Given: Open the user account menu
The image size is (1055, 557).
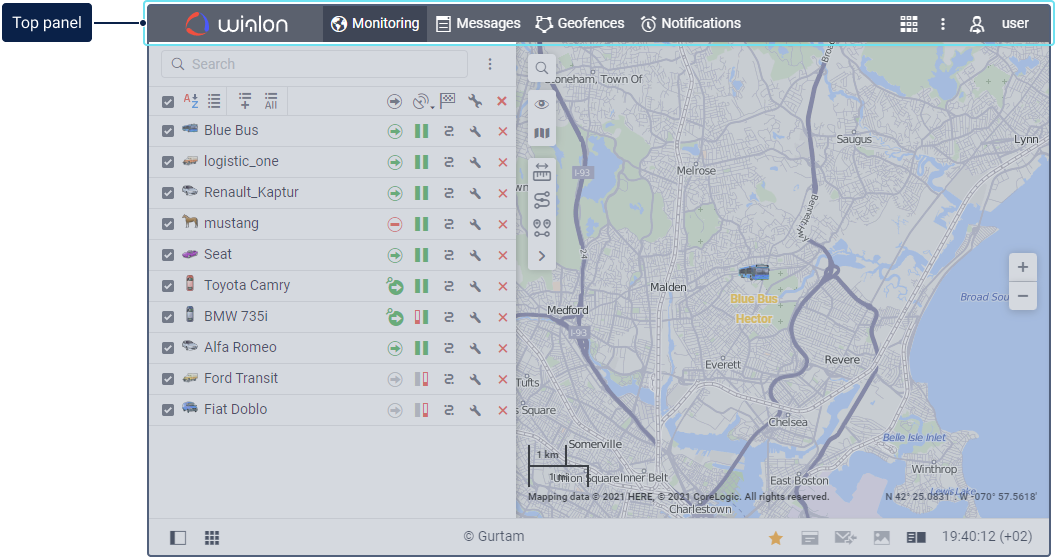Looking at the screenshot, I should [999, 24].
